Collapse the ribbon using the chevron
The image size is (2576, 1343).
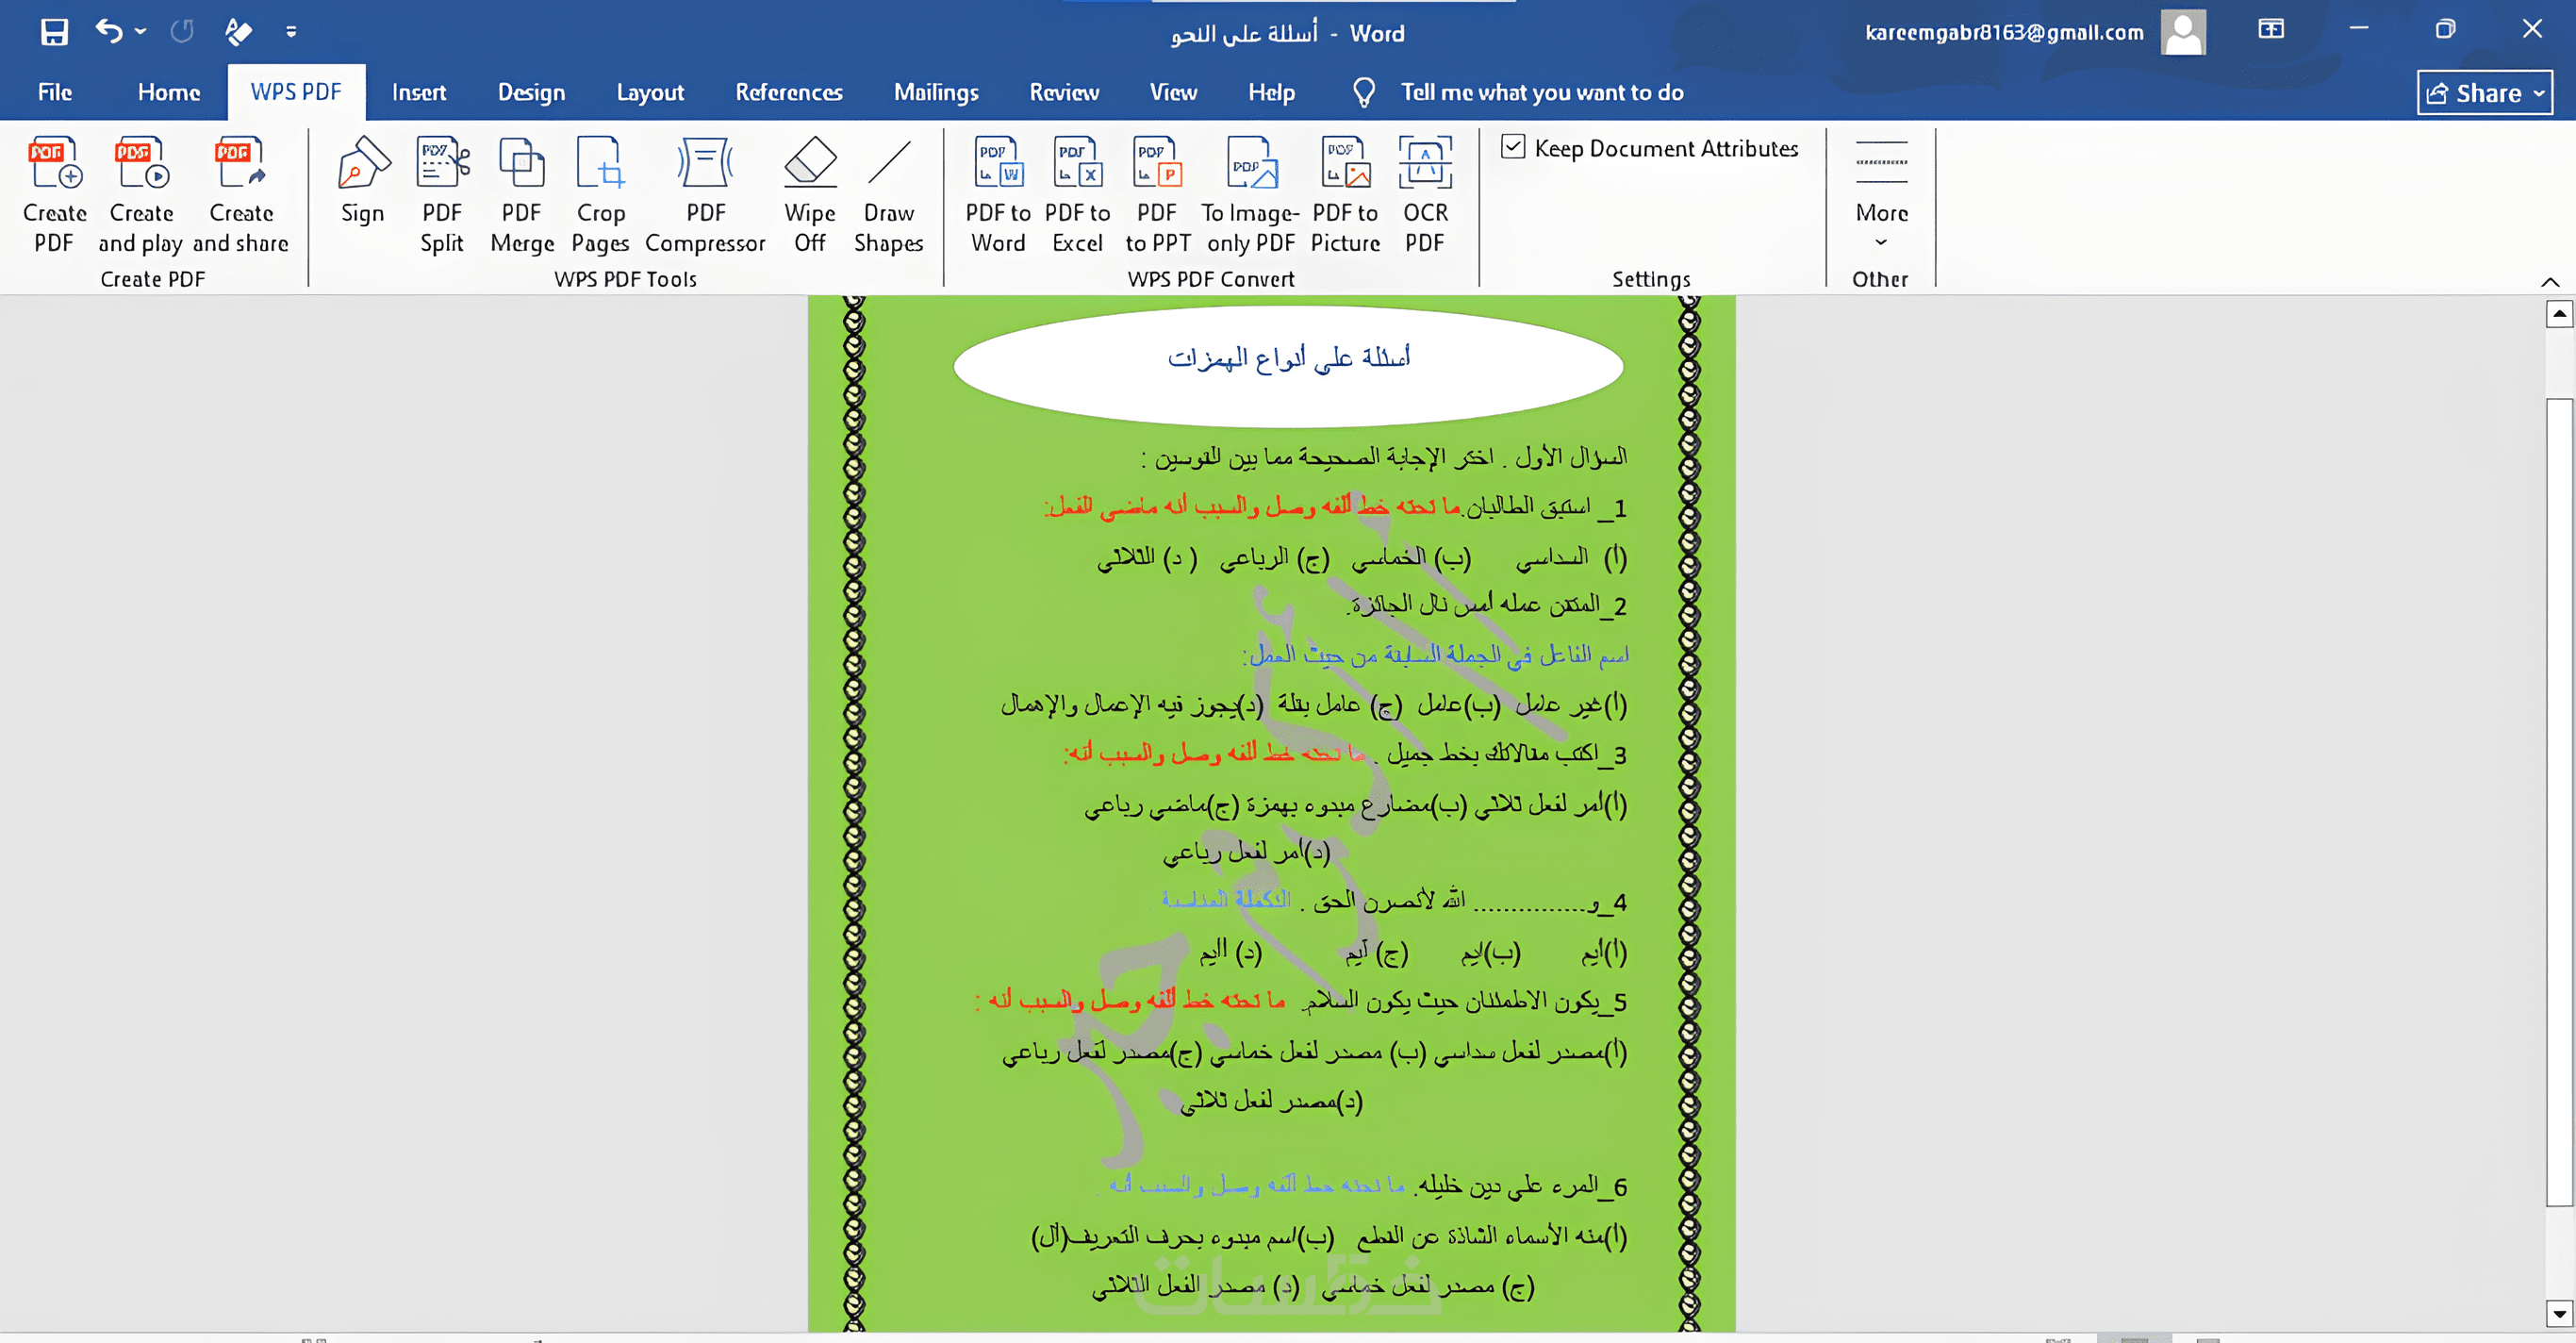(x=2550, y=282)
